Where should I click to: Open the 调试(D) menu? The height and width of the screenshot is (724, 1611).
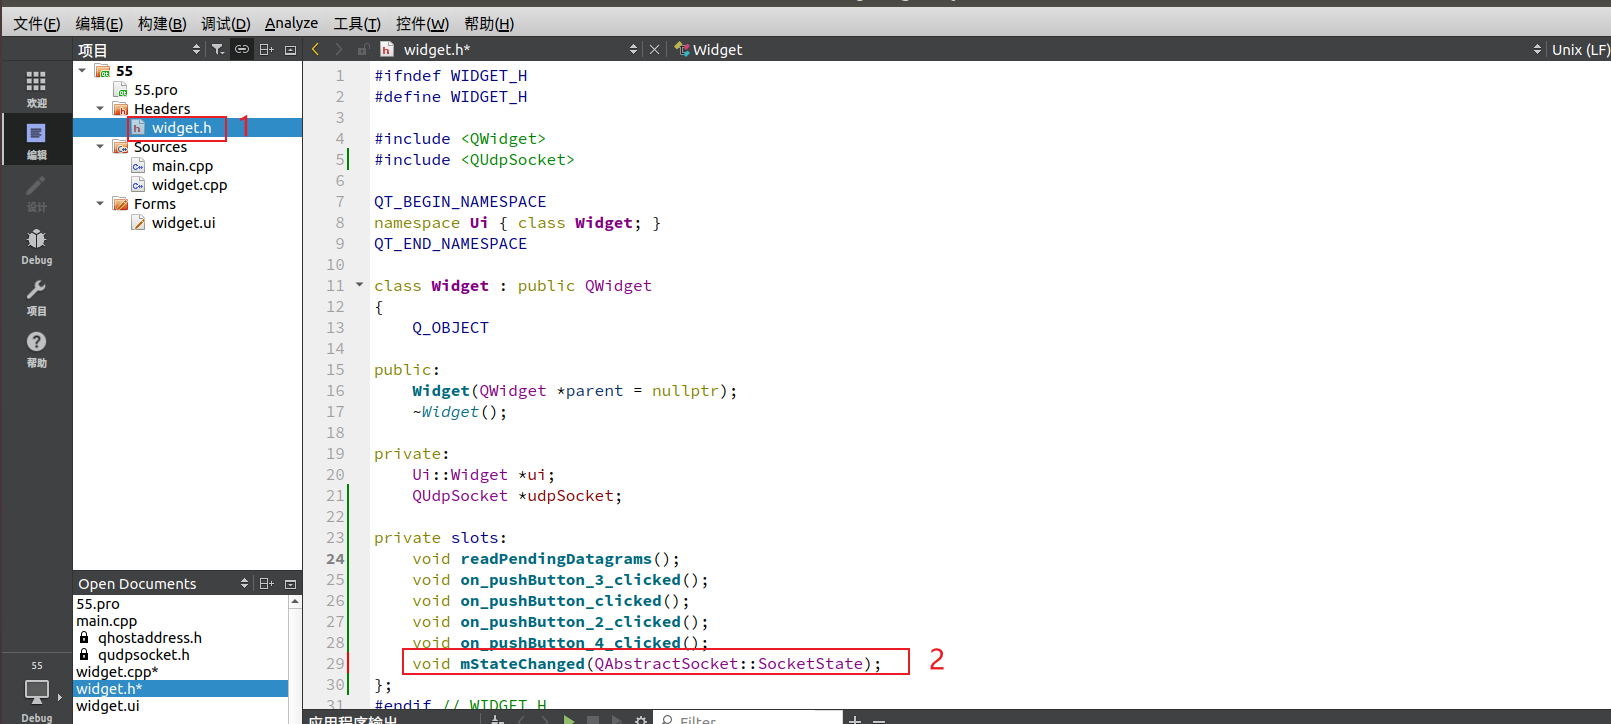[226, 23]
